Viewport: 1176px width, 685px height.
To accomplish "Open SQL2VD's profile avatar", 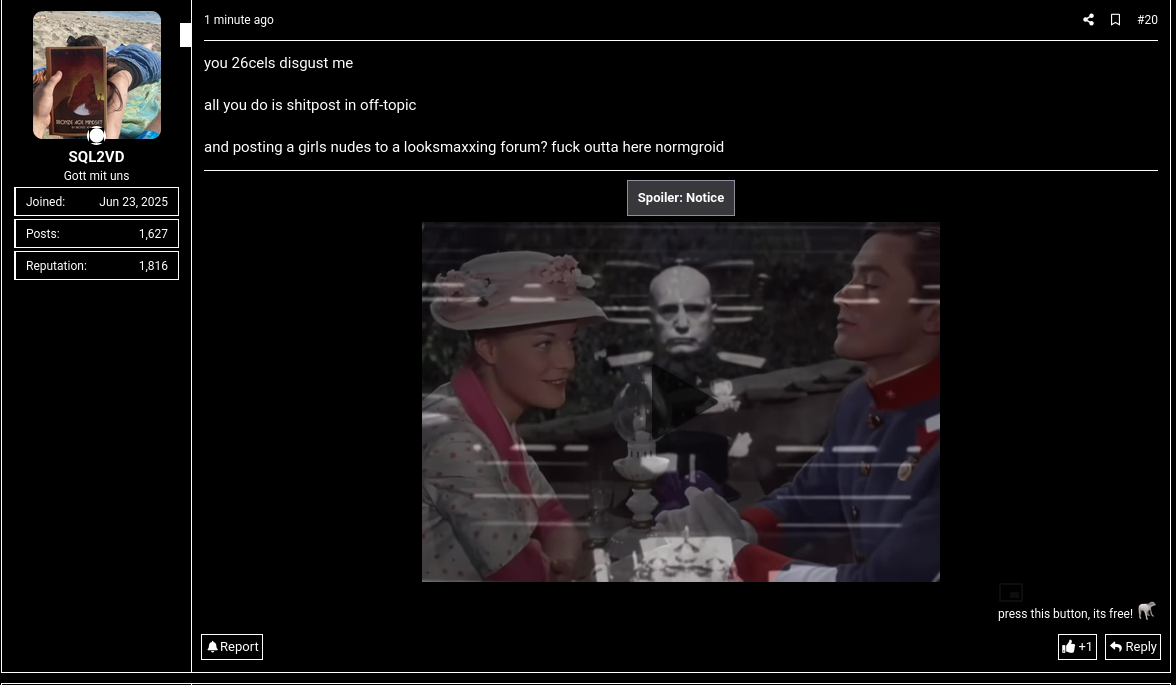I will (x=97, y=75).
